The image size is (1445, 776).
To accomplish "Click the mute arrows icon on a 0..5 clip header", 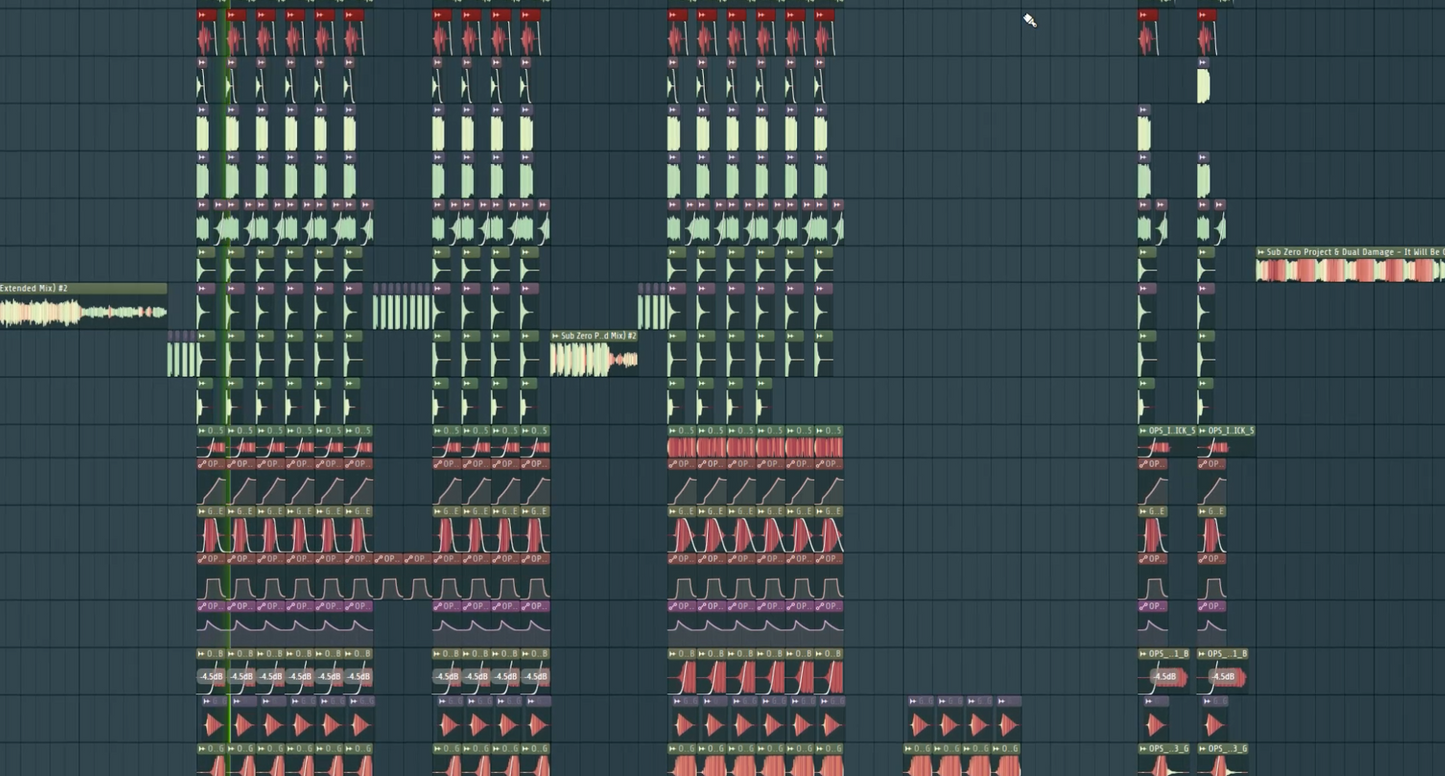I will (x=200, y=431).
